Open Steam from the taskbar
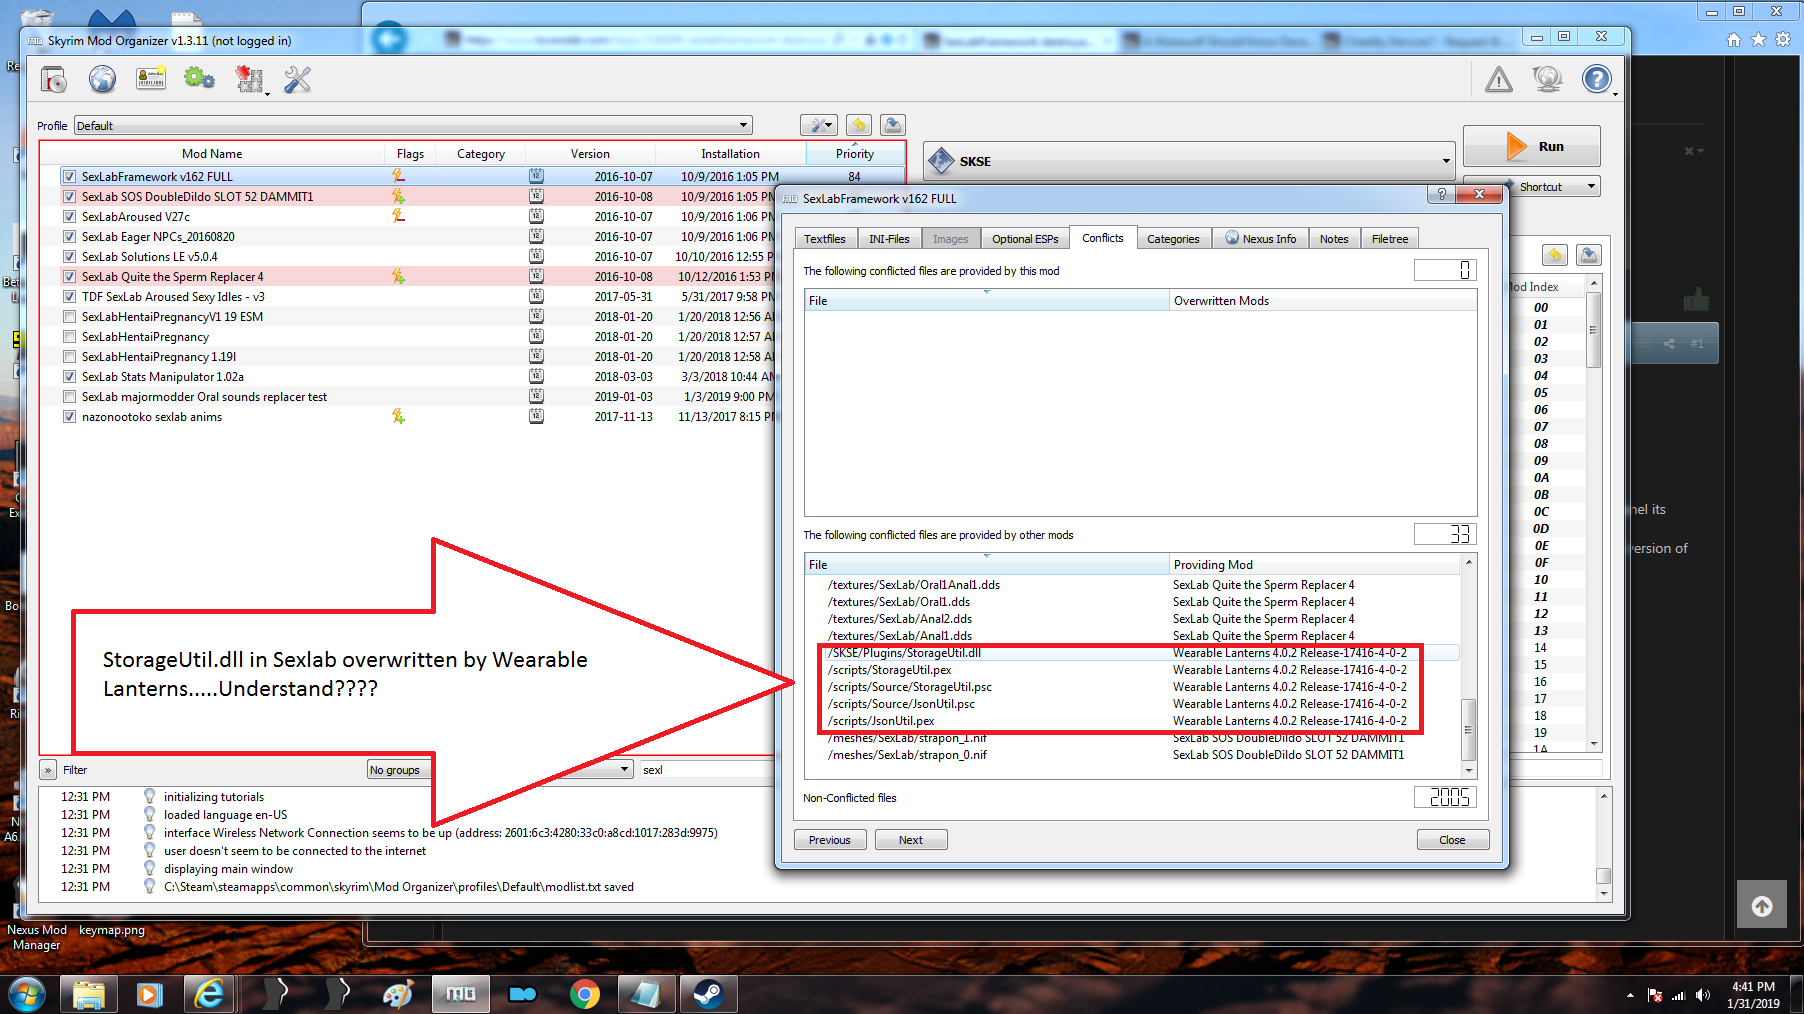Image resolution: width=1804 pixels, height=1014 pixels. (708, 994)
